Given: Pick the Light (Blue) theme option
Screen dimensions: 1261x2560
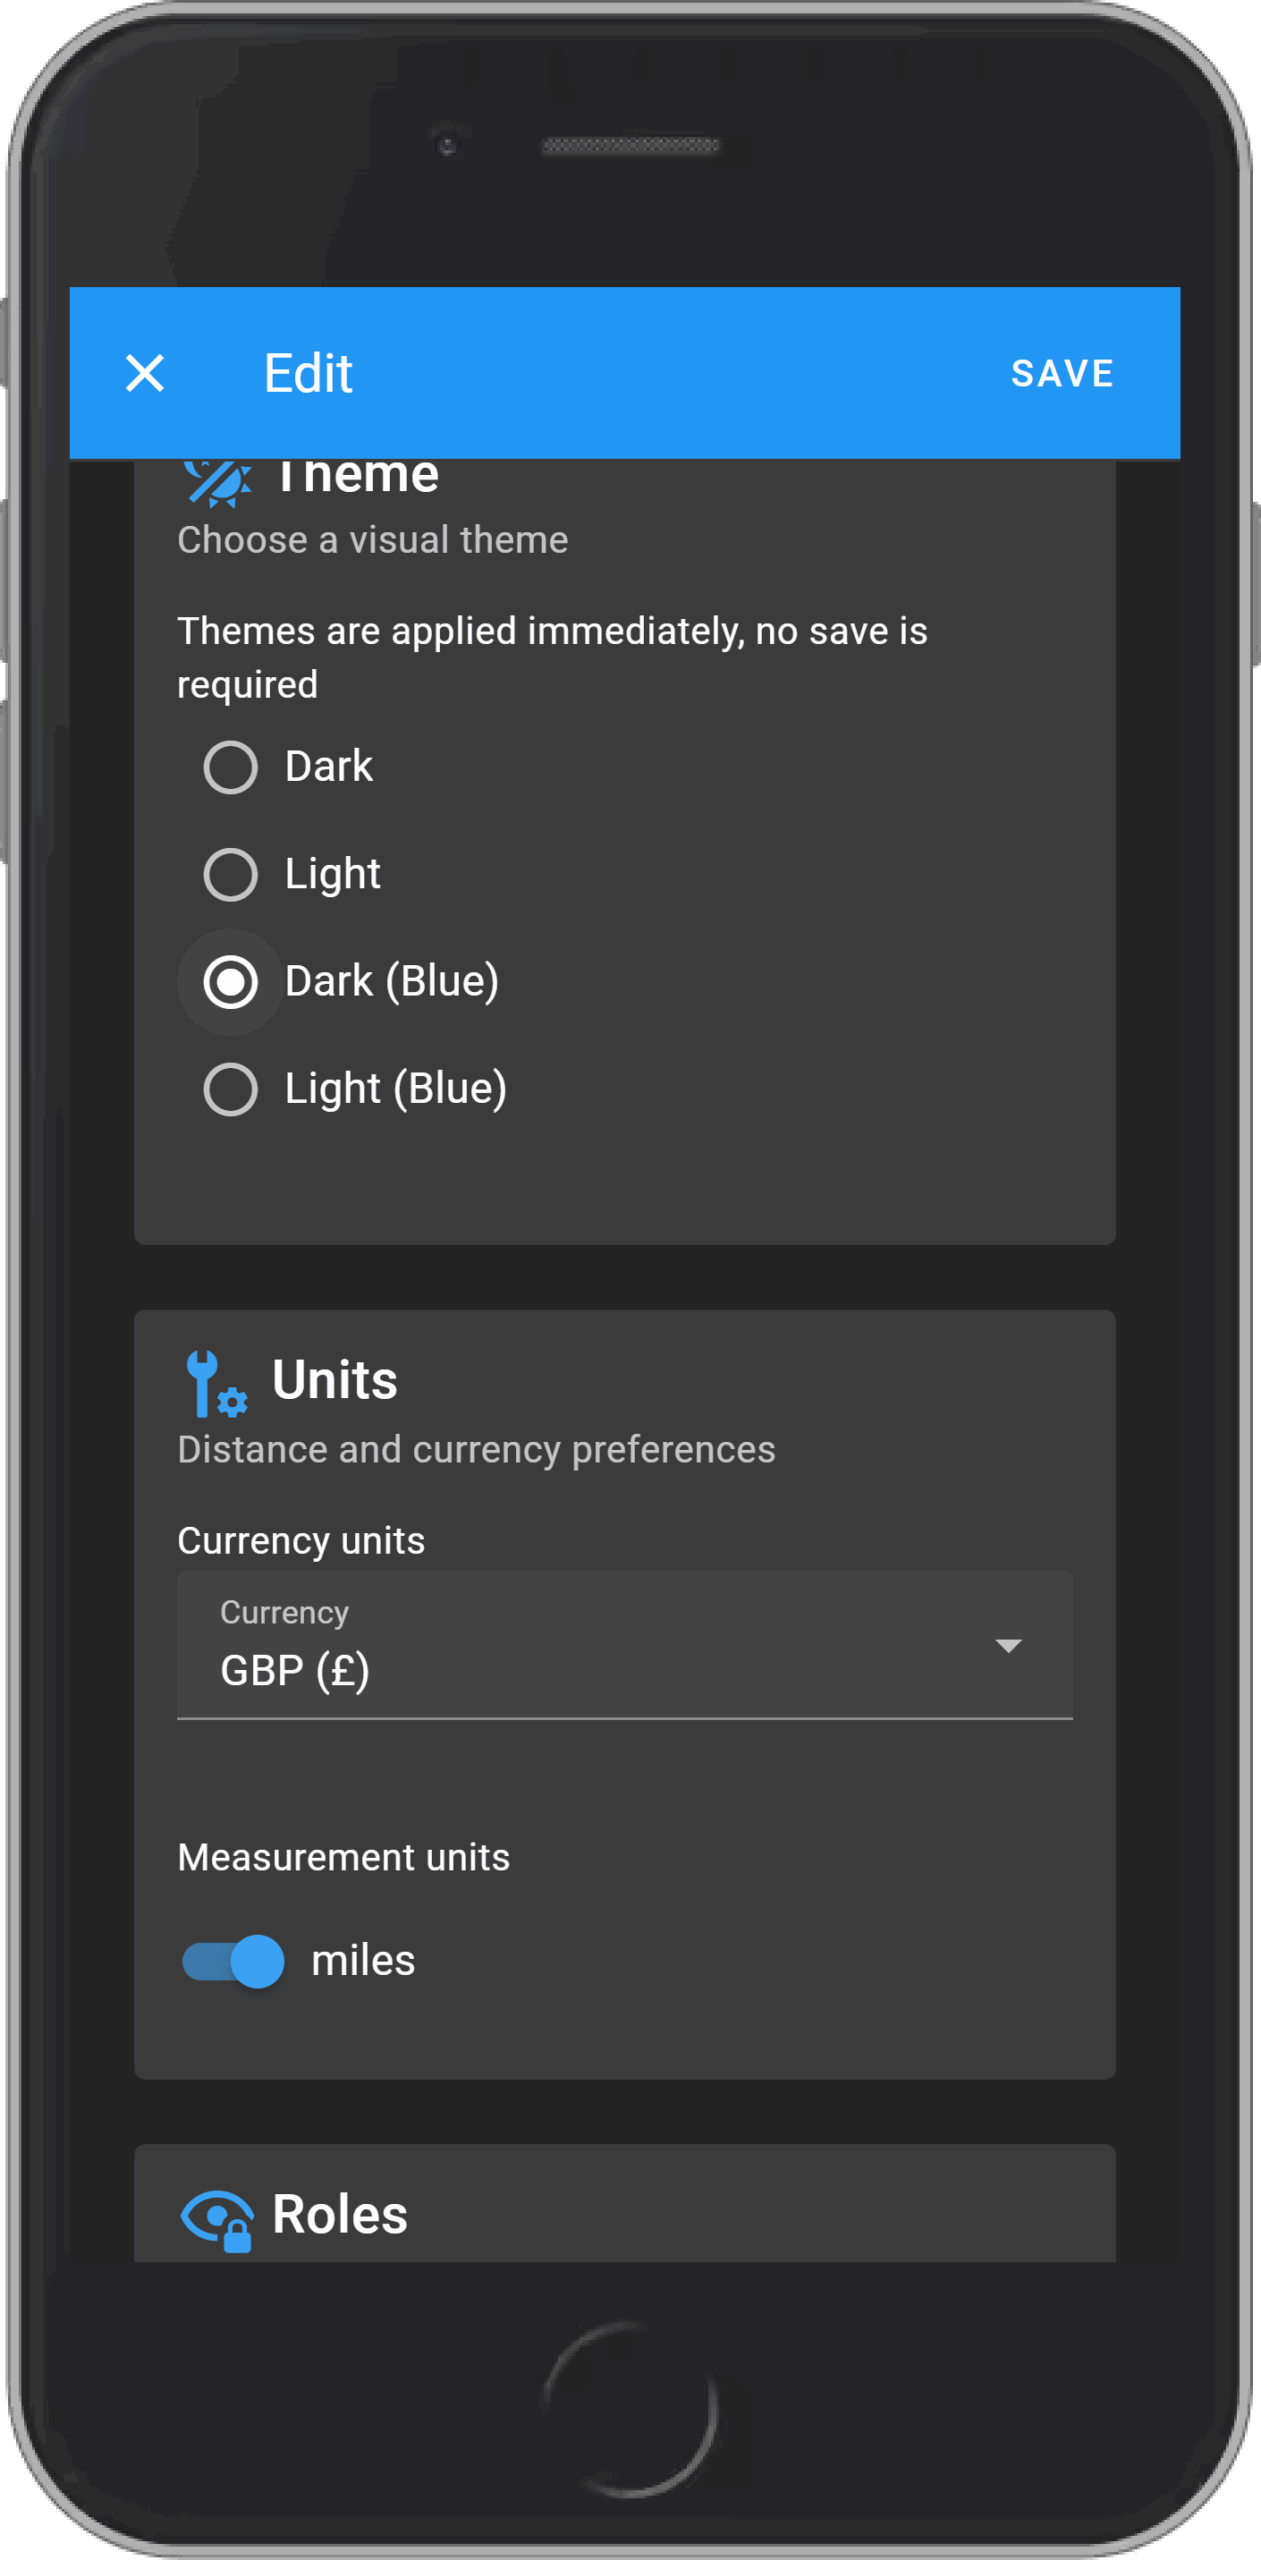Looking at the screenshot, I should (x=231, y=1089).
